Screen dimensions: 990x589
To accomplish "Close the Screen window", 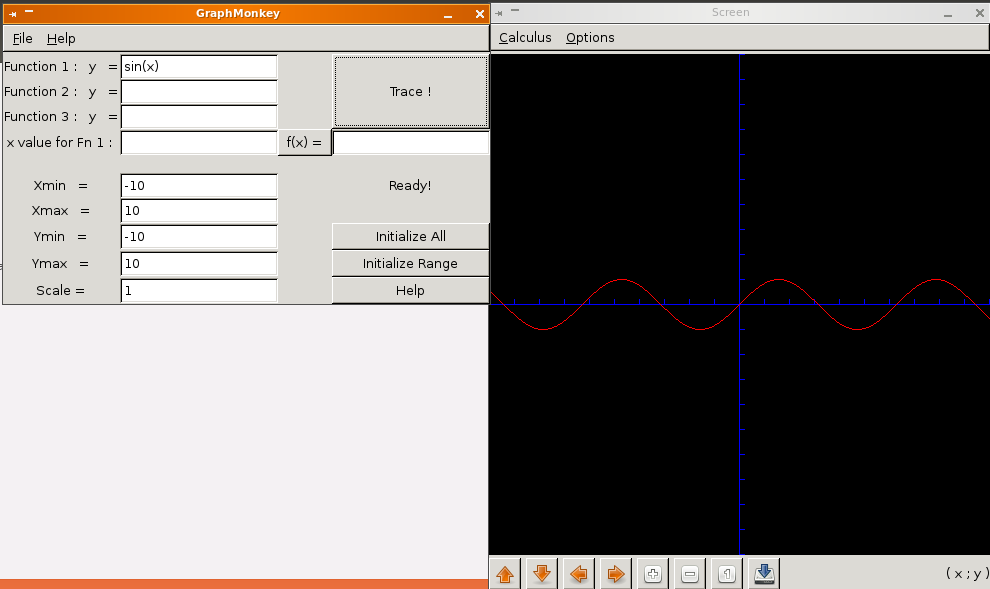I will tap(980, 13).
